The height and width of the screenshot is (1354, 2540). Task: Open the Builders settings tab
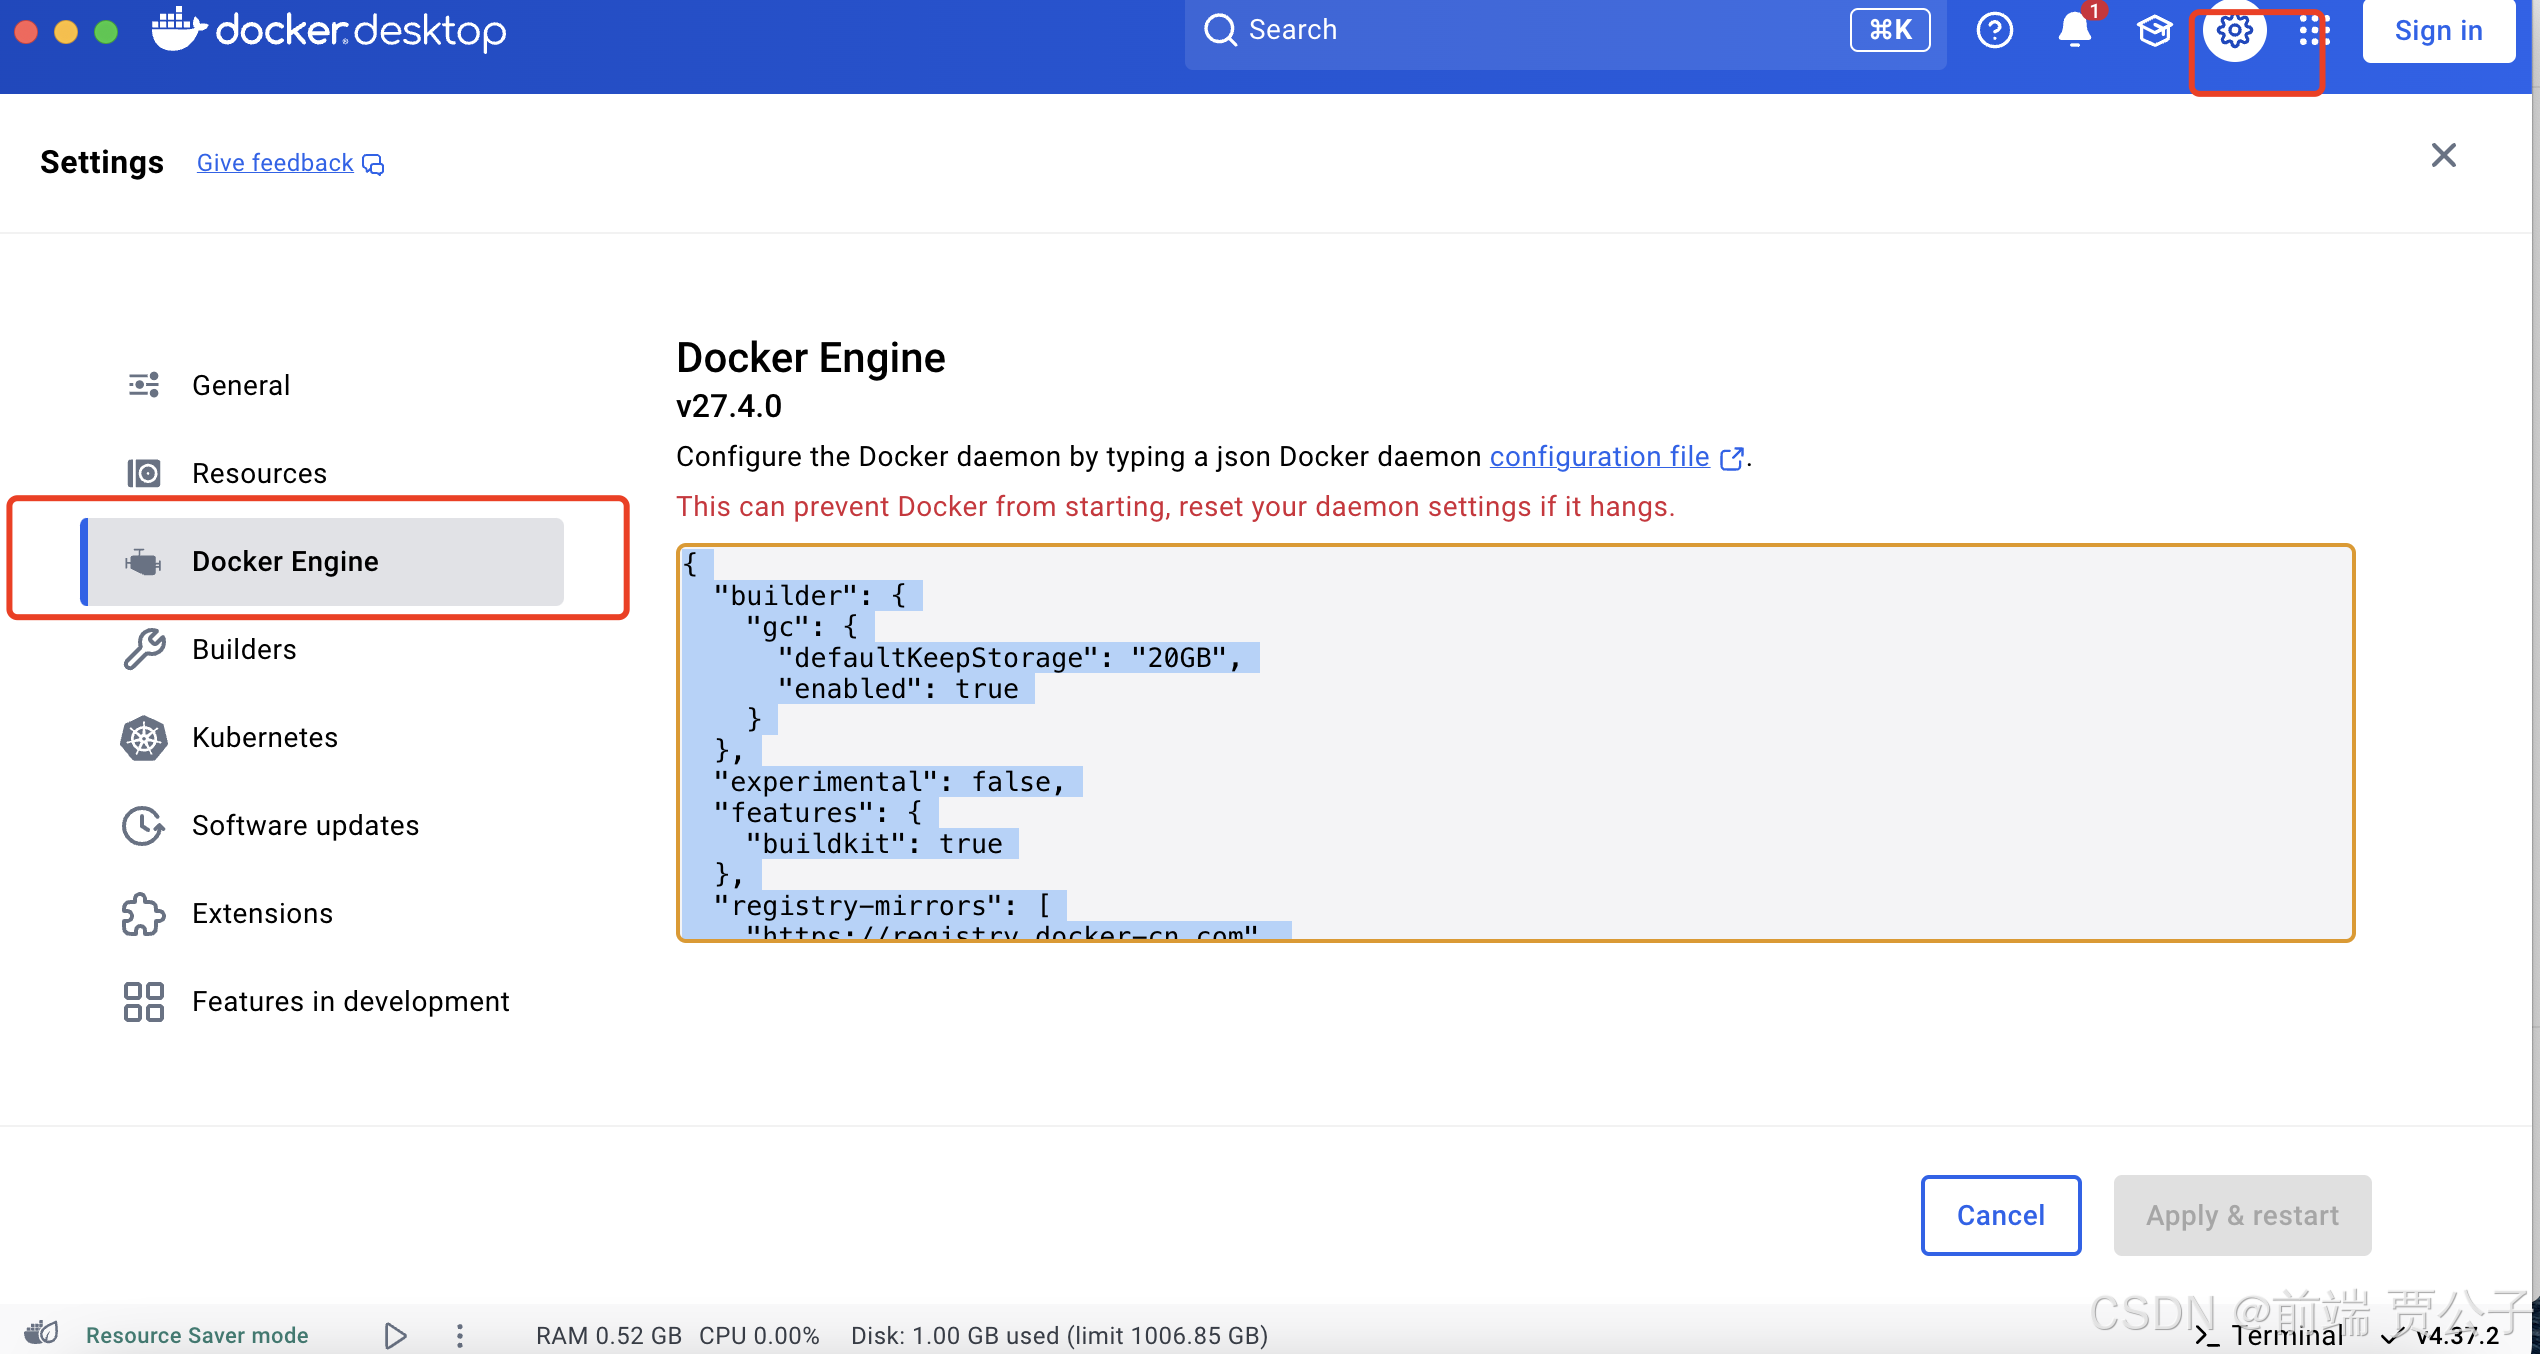click(x=322, y=649)
